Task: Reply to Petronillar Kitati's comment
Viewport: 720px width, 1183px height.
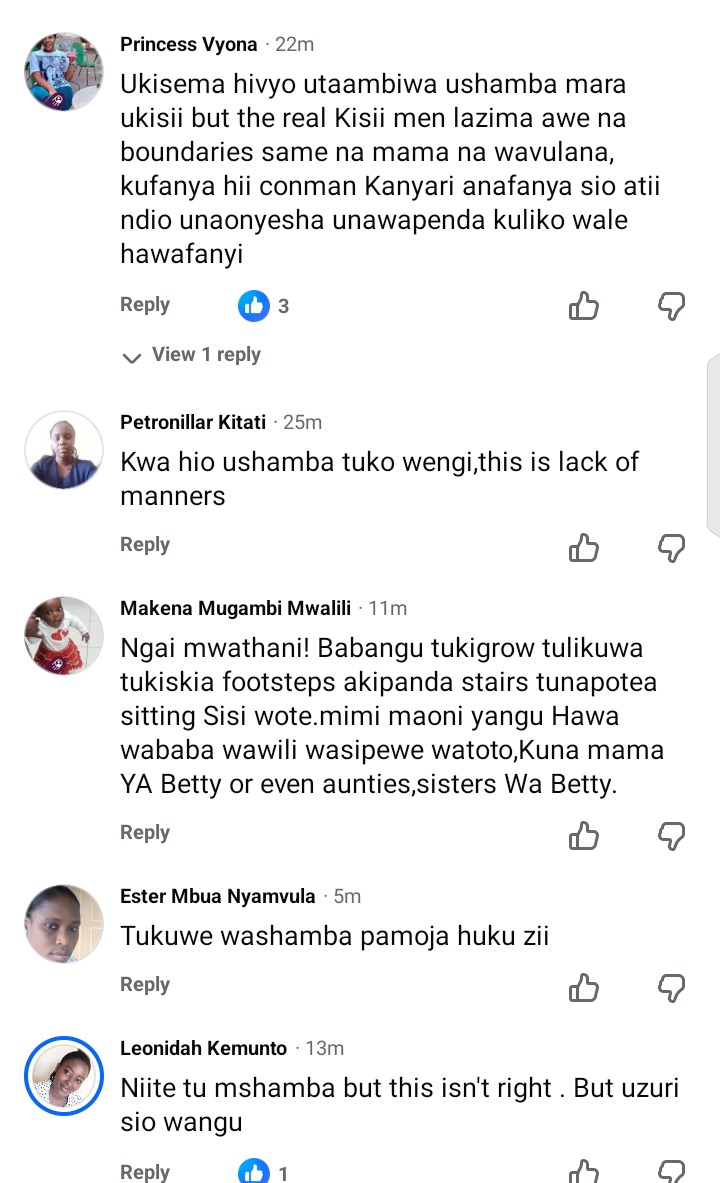Action: 145,545
